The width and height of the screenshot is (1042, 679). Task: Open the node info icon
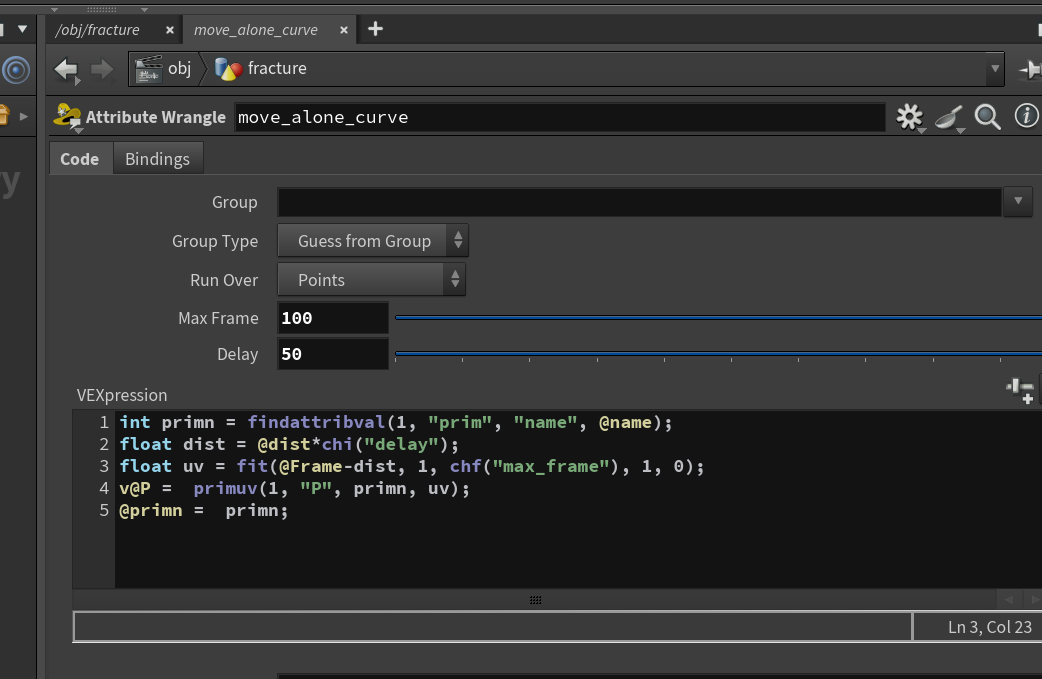(1026, 116)
